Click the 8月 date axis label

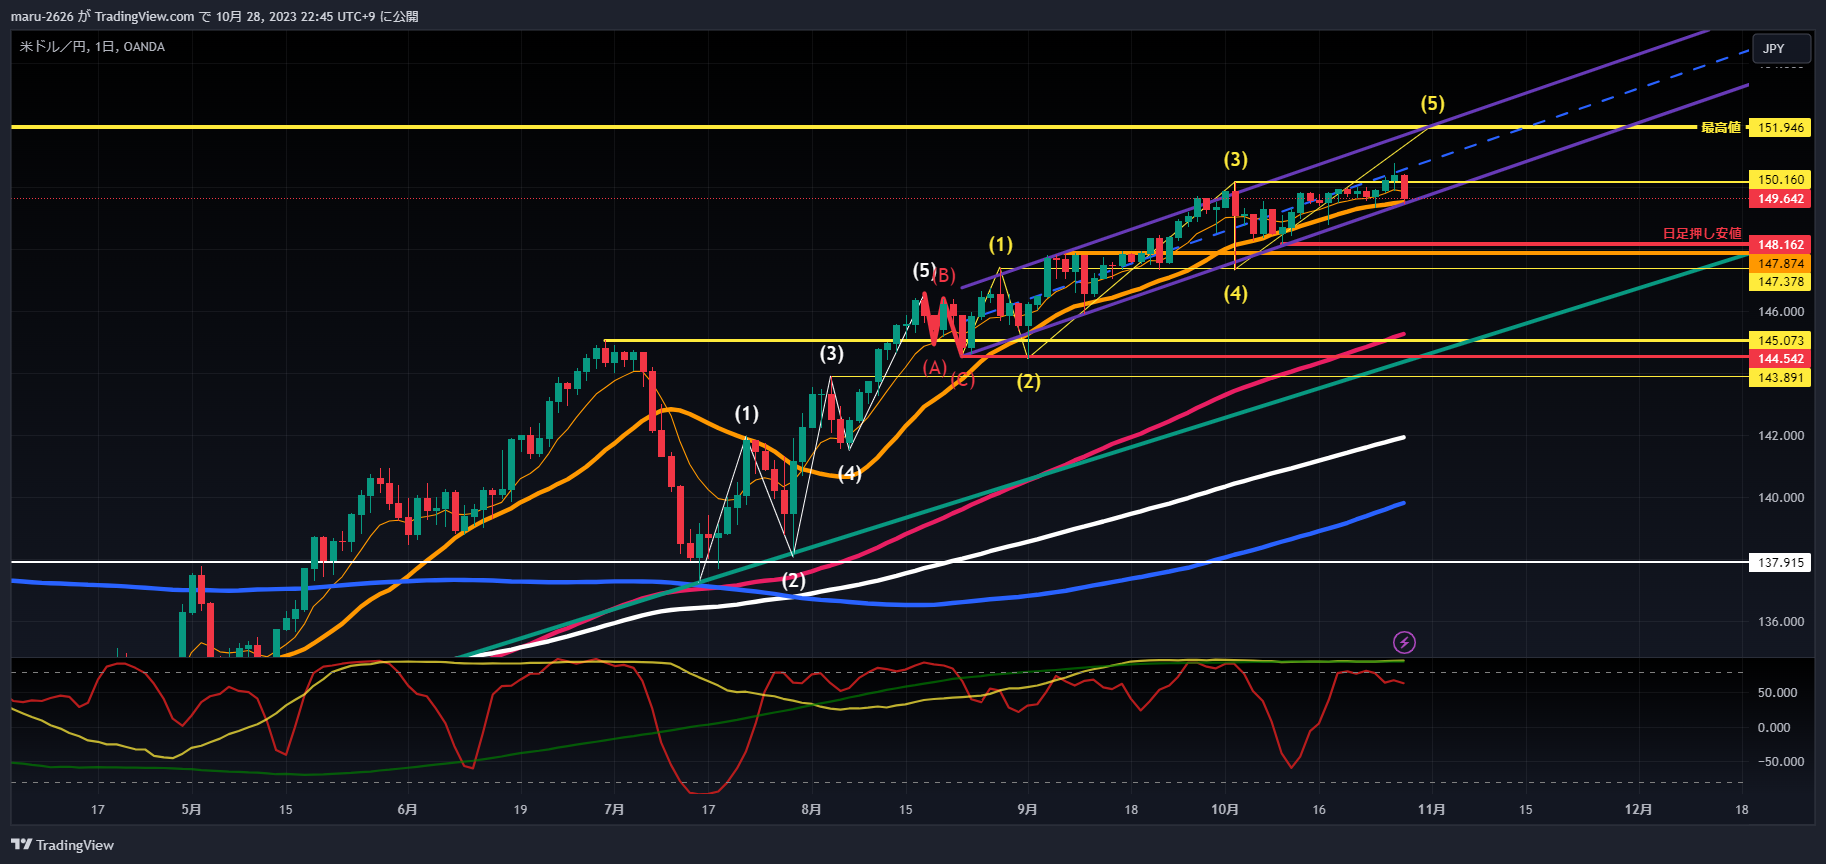pyautogui.click(x=811, y=809)
